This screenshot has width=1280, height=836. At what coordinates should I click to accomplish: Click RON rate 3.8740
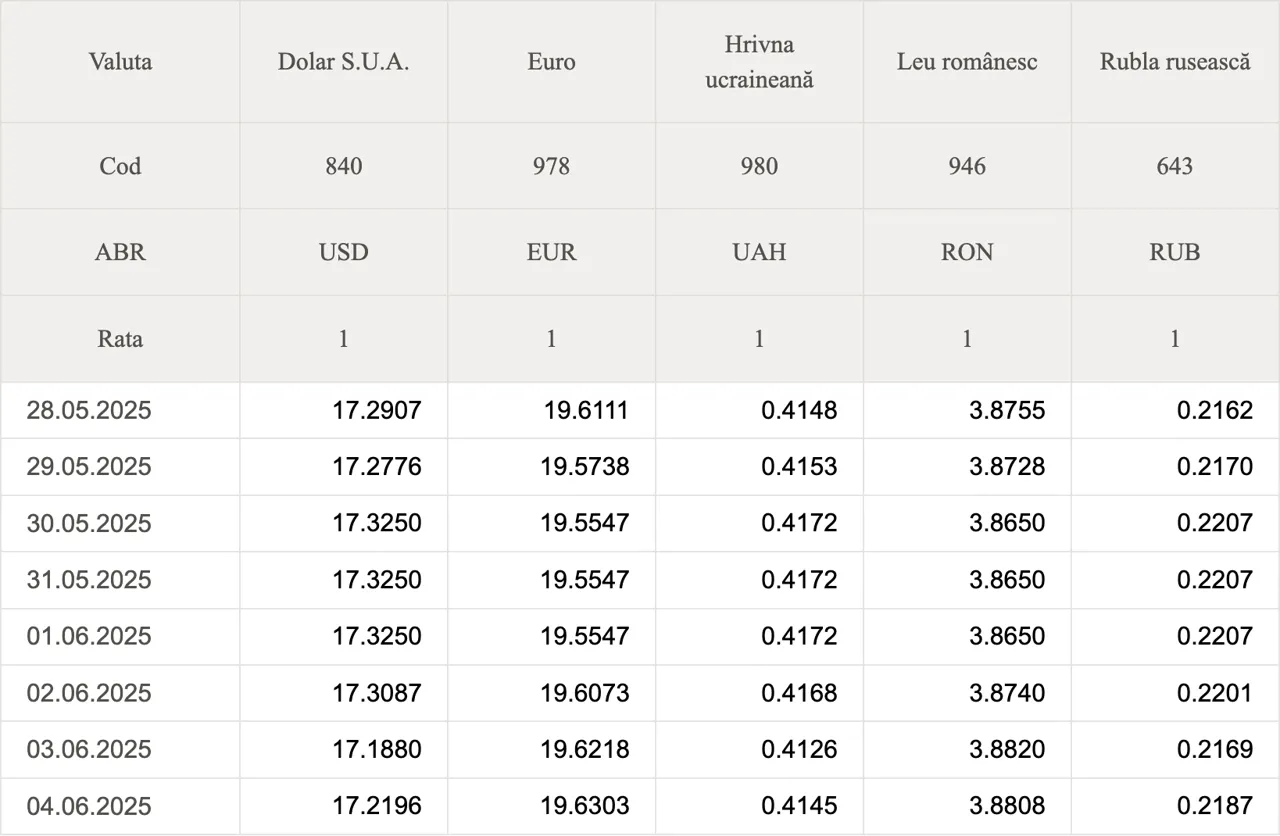coord(1007,693)
